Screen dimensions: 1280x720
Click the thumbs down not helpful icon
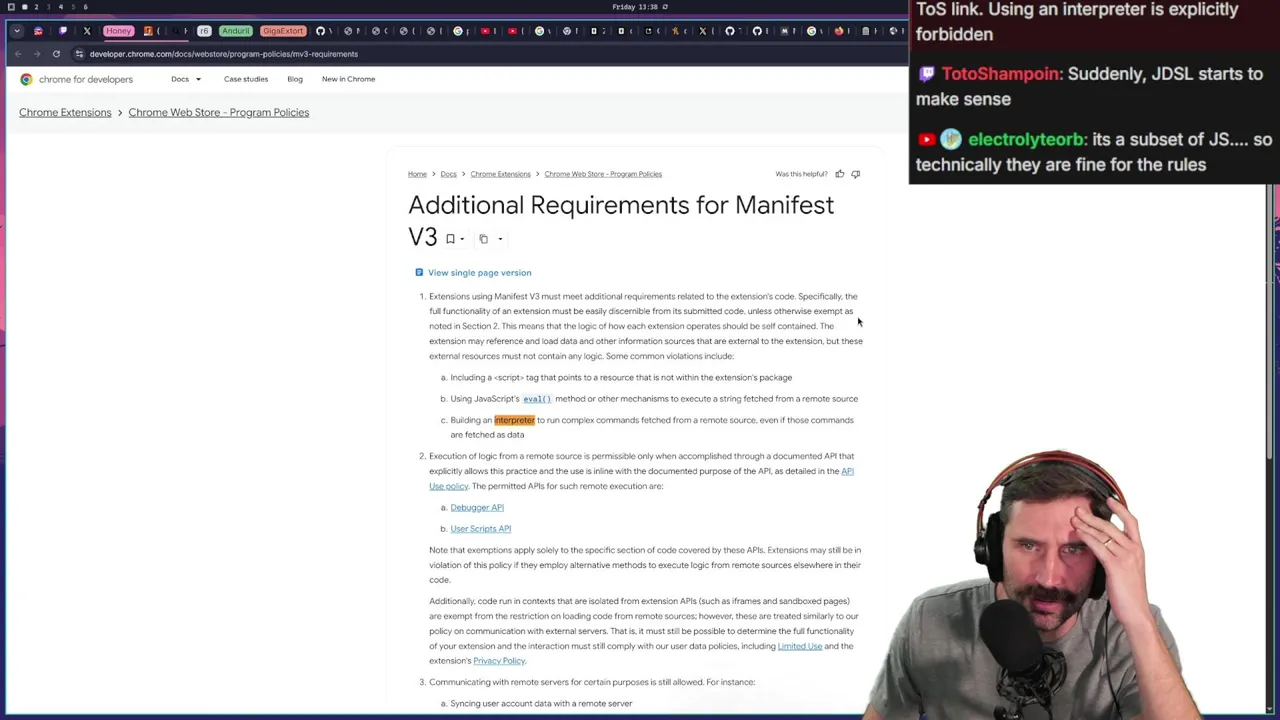[855, 174]
